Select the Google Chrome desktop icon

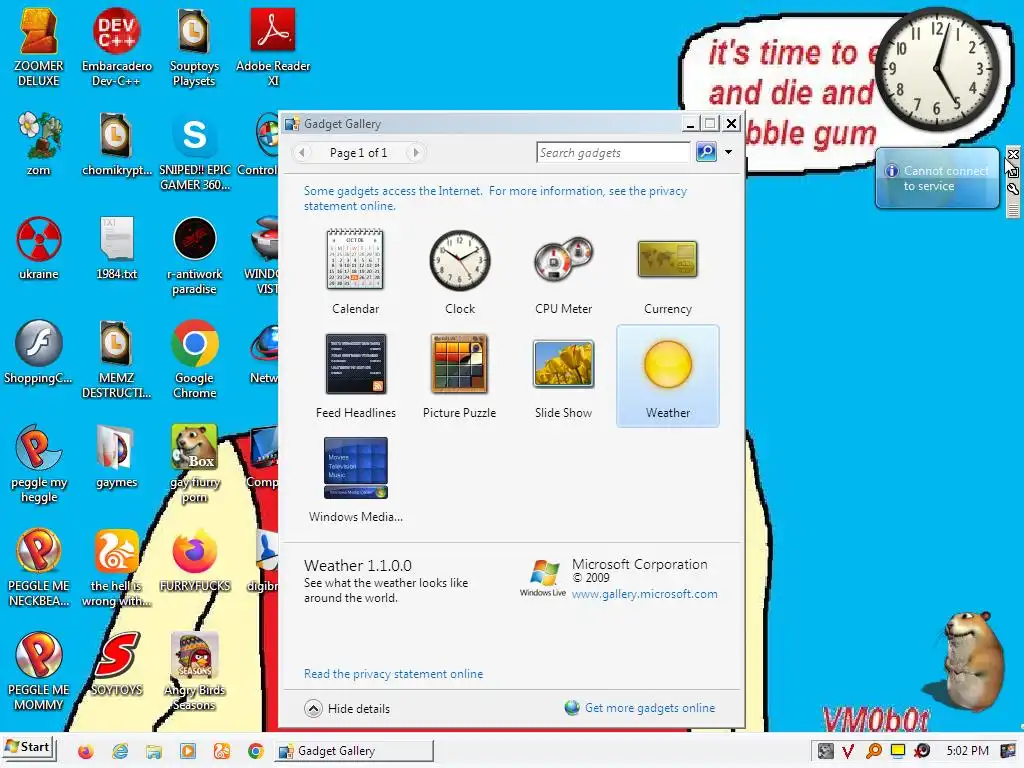194,359
